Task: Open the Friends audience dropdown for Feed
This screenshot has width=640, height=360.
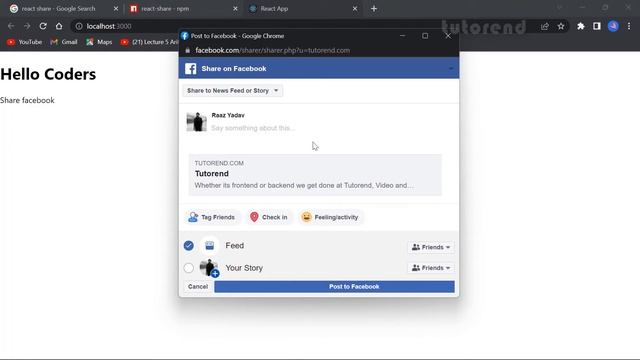Action: (x=431, y=247)
